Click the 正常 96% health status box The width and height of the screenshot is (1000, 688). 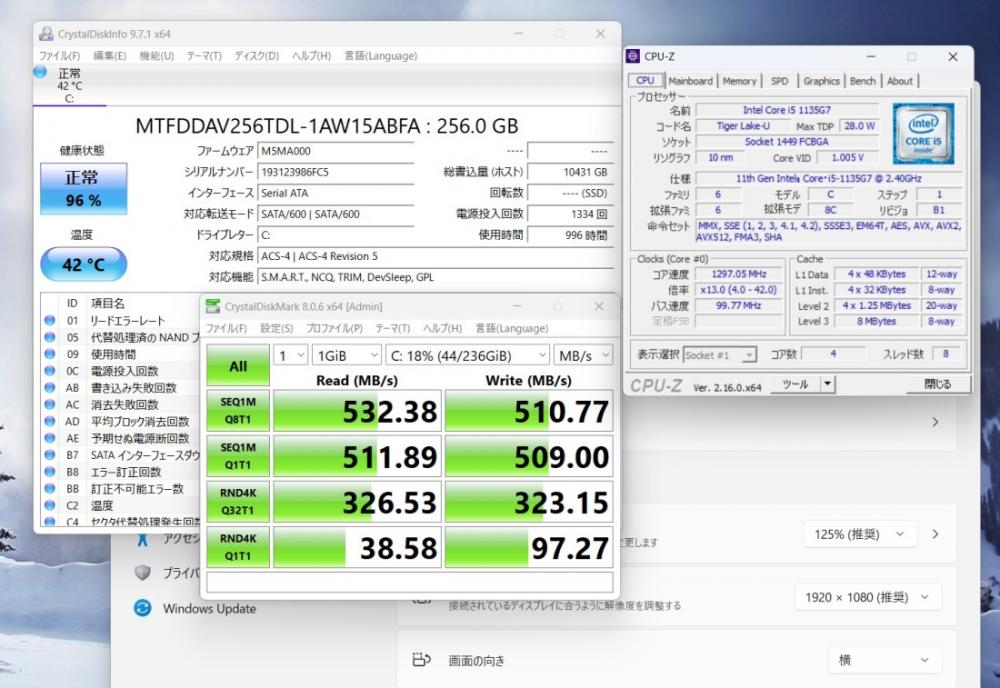click(x=70, y=189)
